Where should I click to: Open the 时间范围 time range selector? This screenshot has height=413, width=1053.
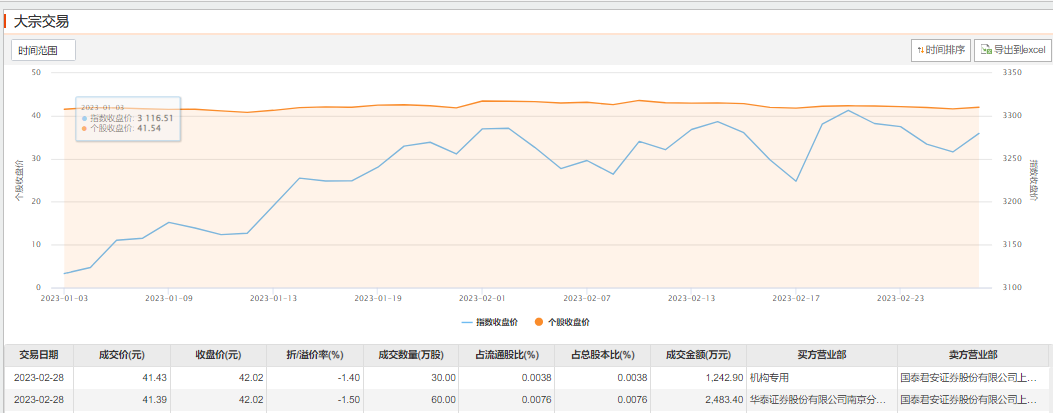click(x=43, y=50)
